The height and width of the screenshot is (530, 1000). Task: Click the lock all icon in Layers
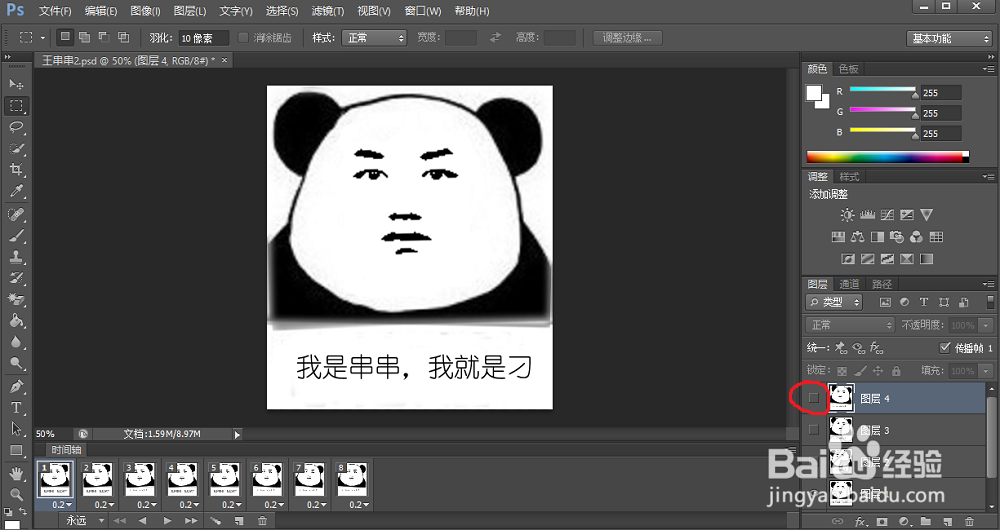896,371
